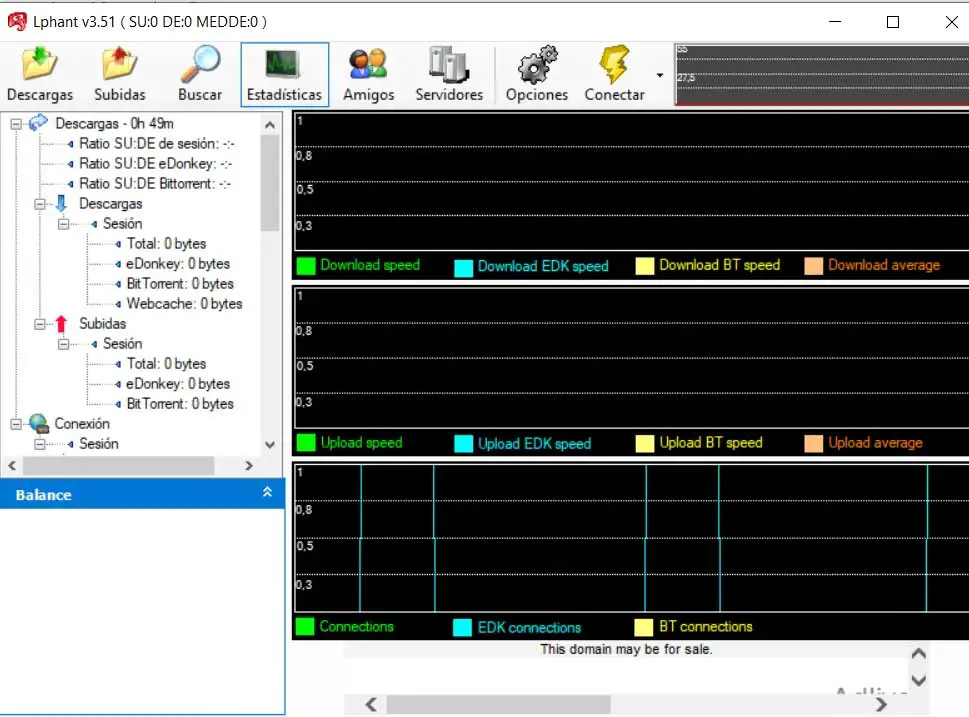This screenshot has height=717, width=969.
Task: Open the Servidores servers icon
Action: pyautogui.click(x=449, y=66)
